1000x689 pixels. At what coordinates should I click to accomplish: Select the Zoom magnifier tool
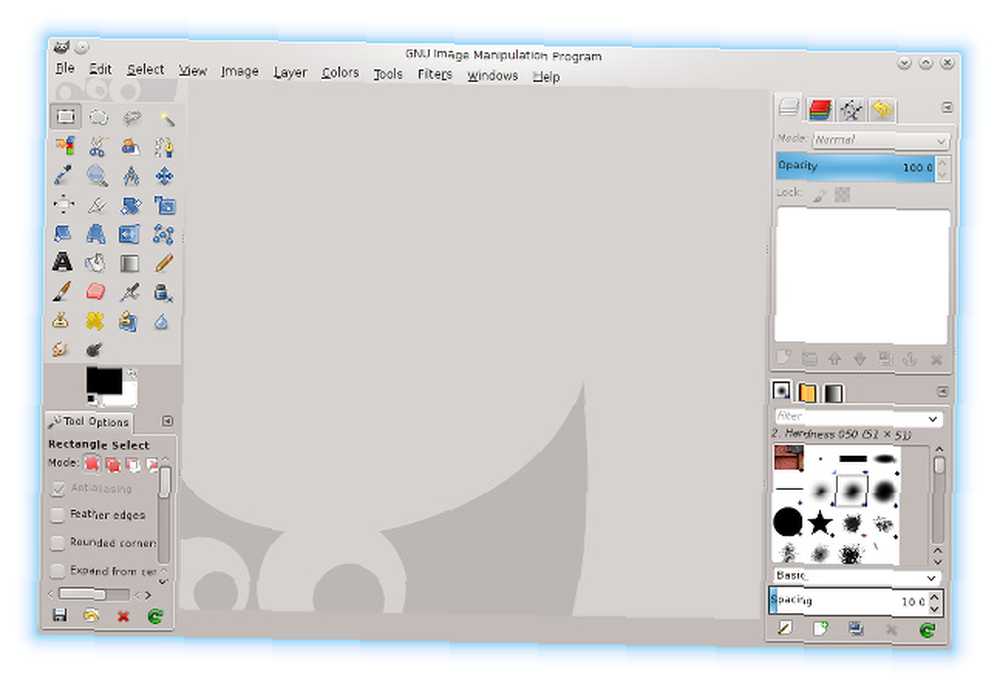tap(97, 175)
